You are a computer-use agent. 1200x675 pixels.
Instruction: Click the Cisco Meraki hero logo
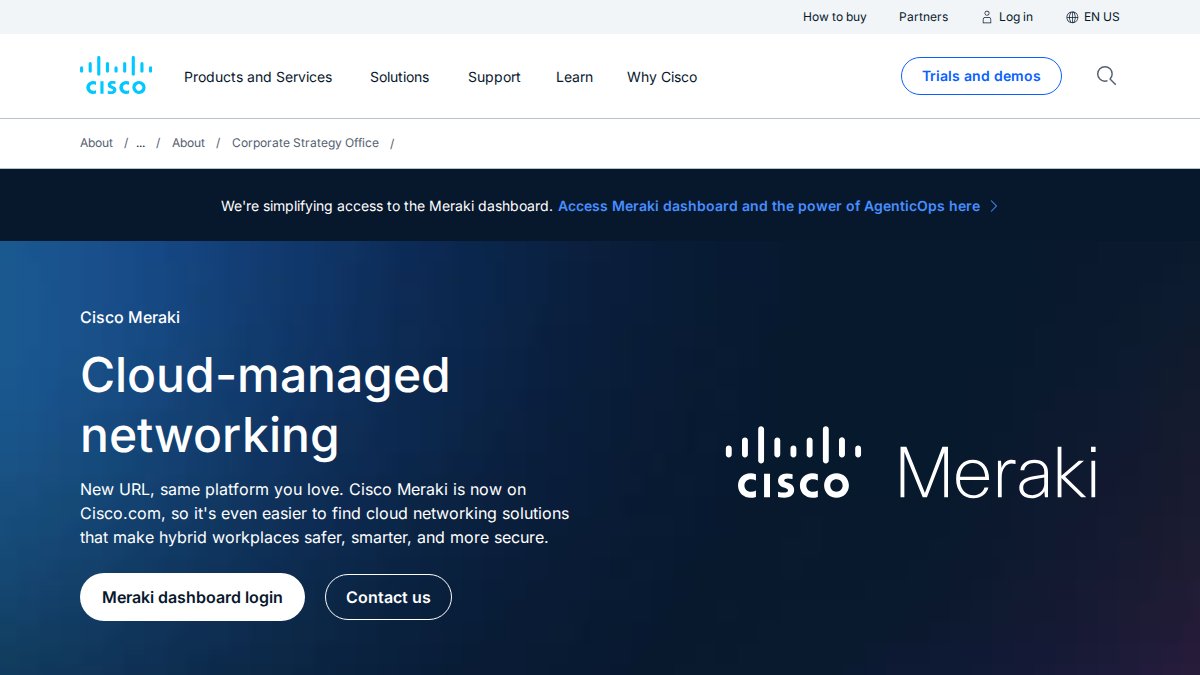click(x=911, y=463)
